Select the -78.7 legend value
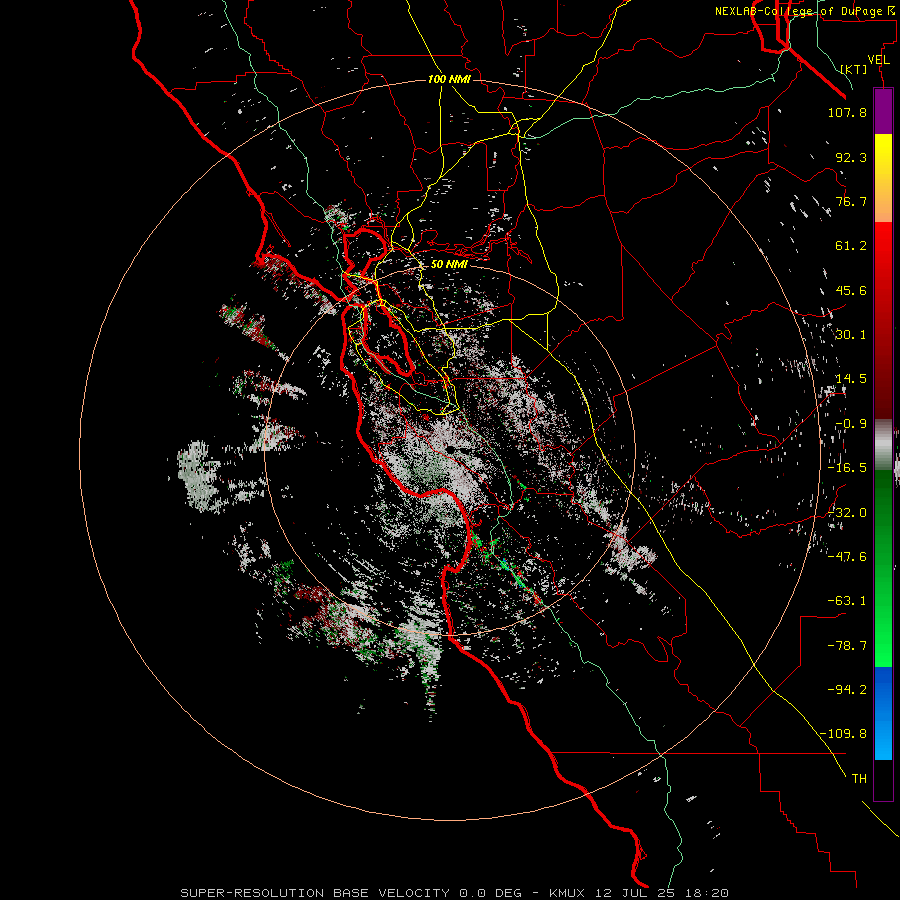 click(847, 646)
